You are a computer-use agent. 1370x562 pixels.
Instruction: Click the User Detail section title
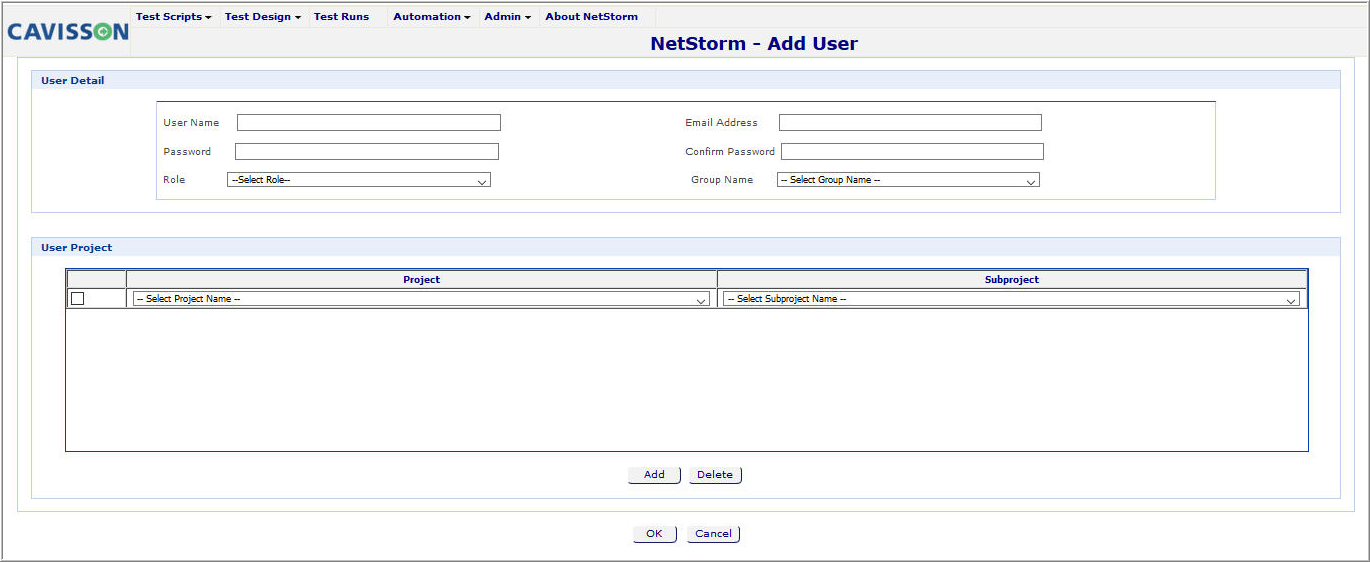73,81
